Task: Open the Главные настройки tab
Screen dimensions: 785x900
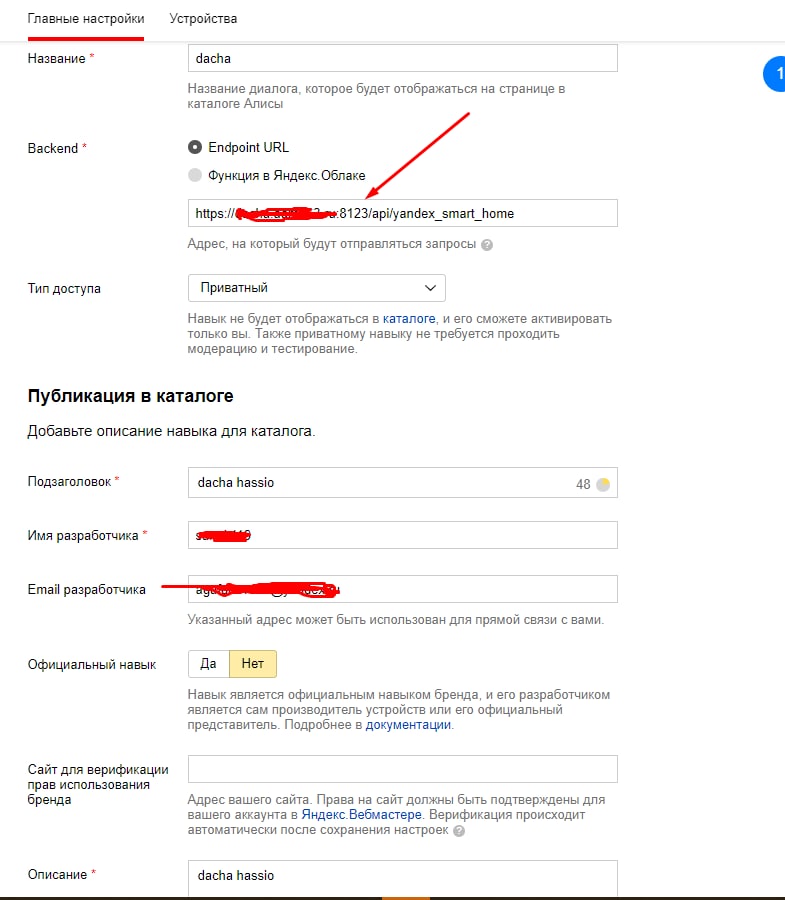Action: tap(86, 19)
